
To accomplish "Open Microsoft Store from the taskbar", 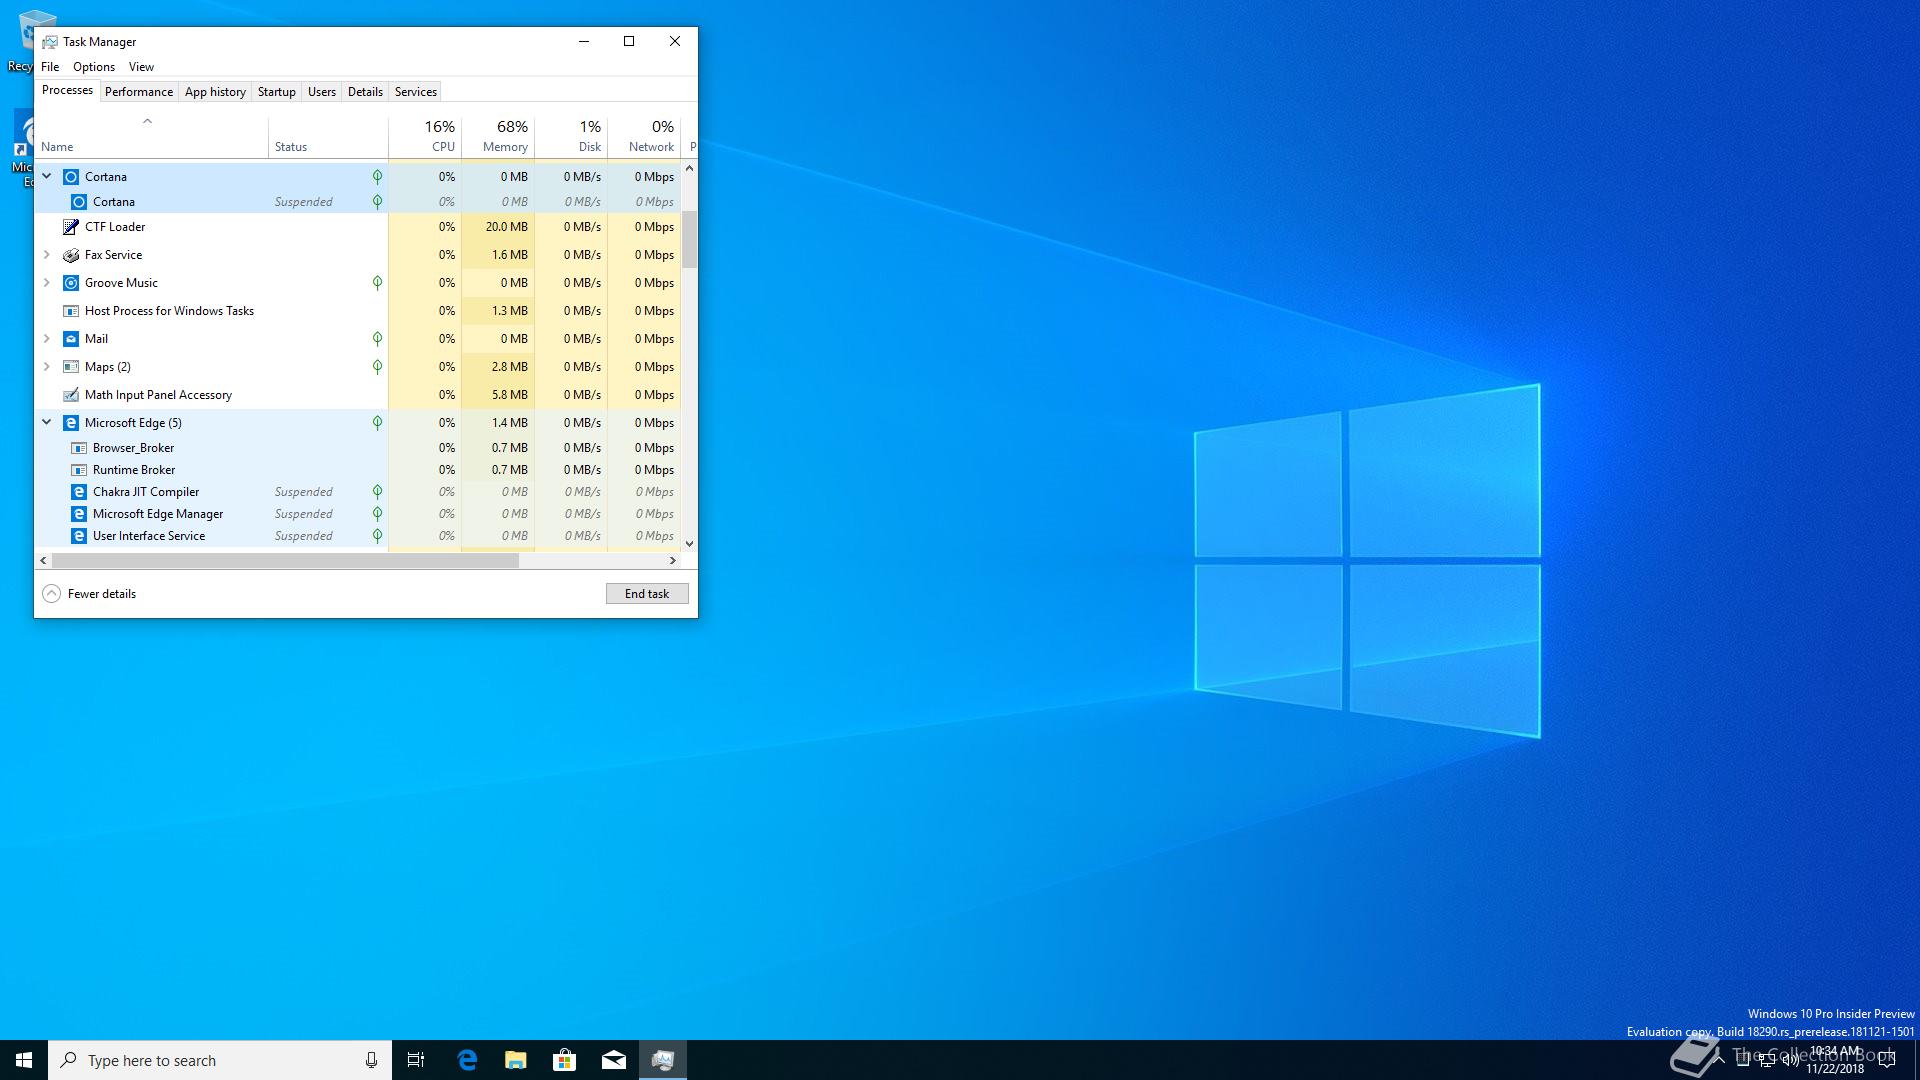I will (x=565, y=1060).
